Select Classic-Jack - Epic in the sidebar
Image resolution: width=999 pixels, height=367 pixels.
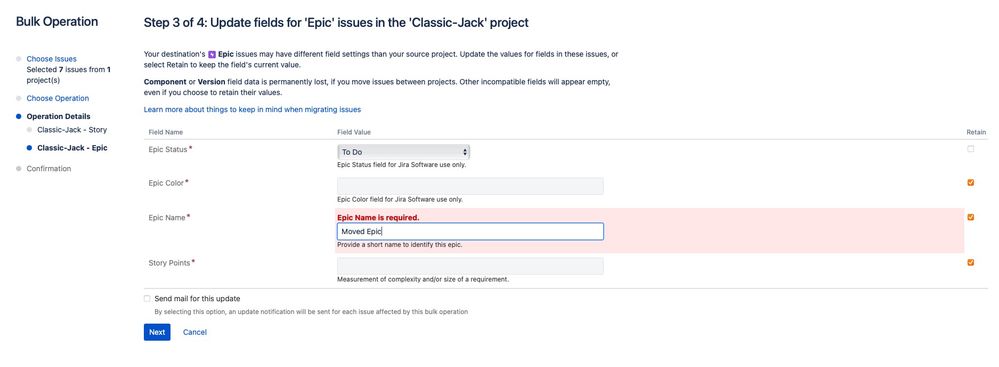click(x=72, y=148)
